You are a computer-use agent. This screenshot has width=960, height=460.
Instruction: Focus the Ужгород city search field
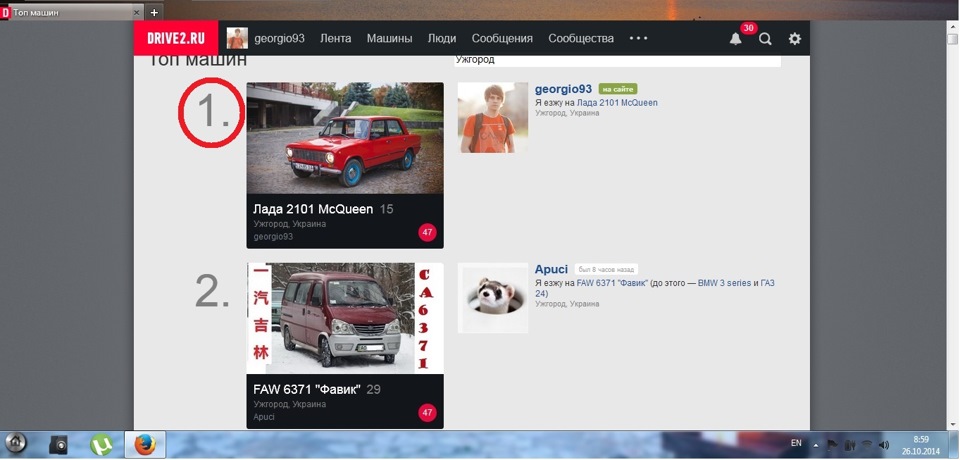617,61
